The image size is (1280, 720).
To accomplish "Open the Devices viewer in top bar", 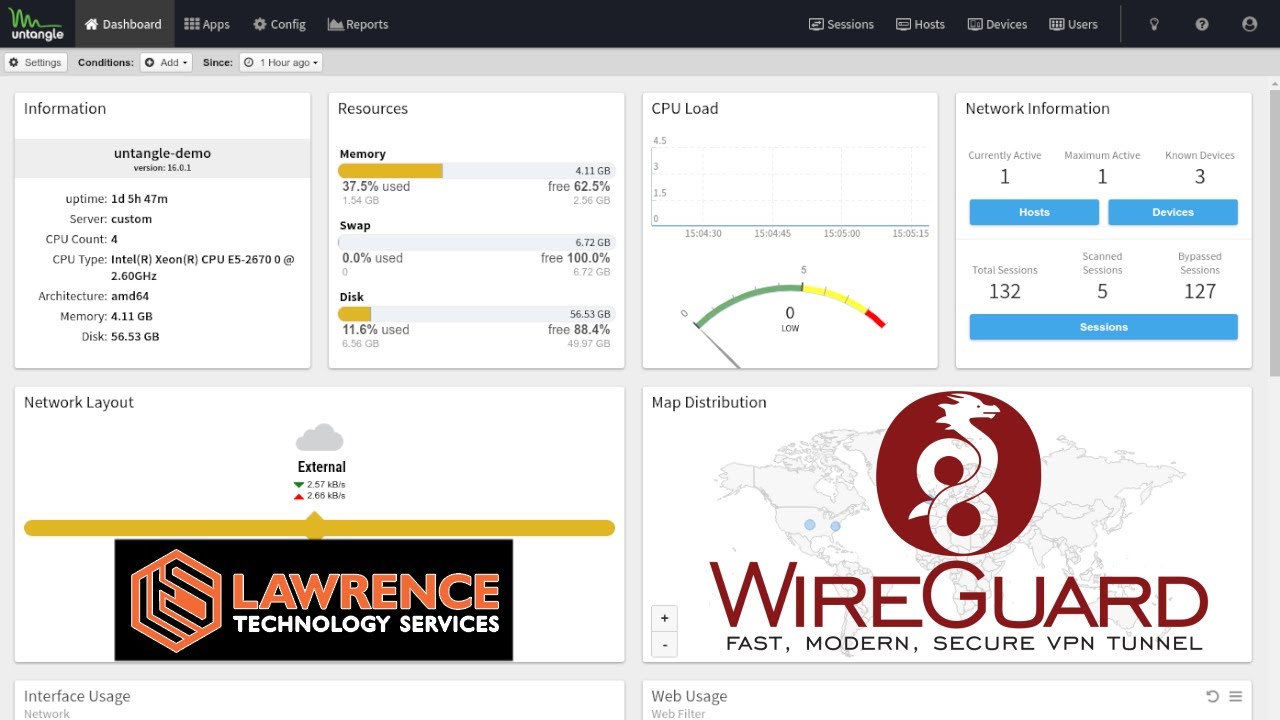I will [x=997, y=24].
